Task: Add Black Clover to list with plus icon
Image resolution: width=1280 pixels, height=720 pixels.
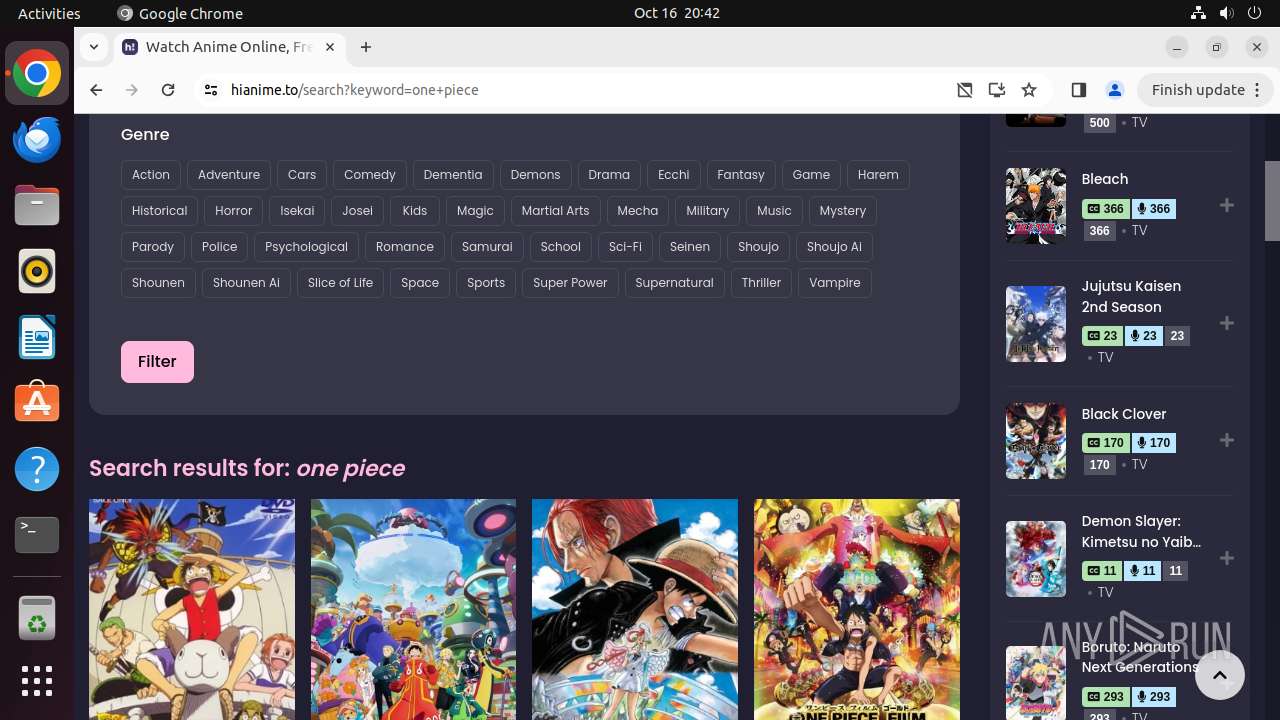Action: pos(1226,440)
